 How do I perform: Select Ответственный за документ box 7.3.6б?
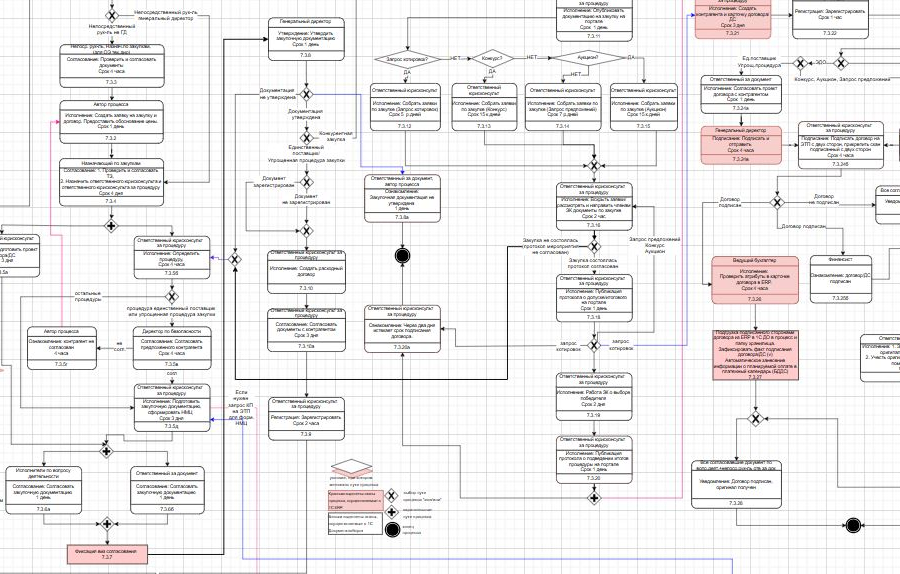coord(167,490)
